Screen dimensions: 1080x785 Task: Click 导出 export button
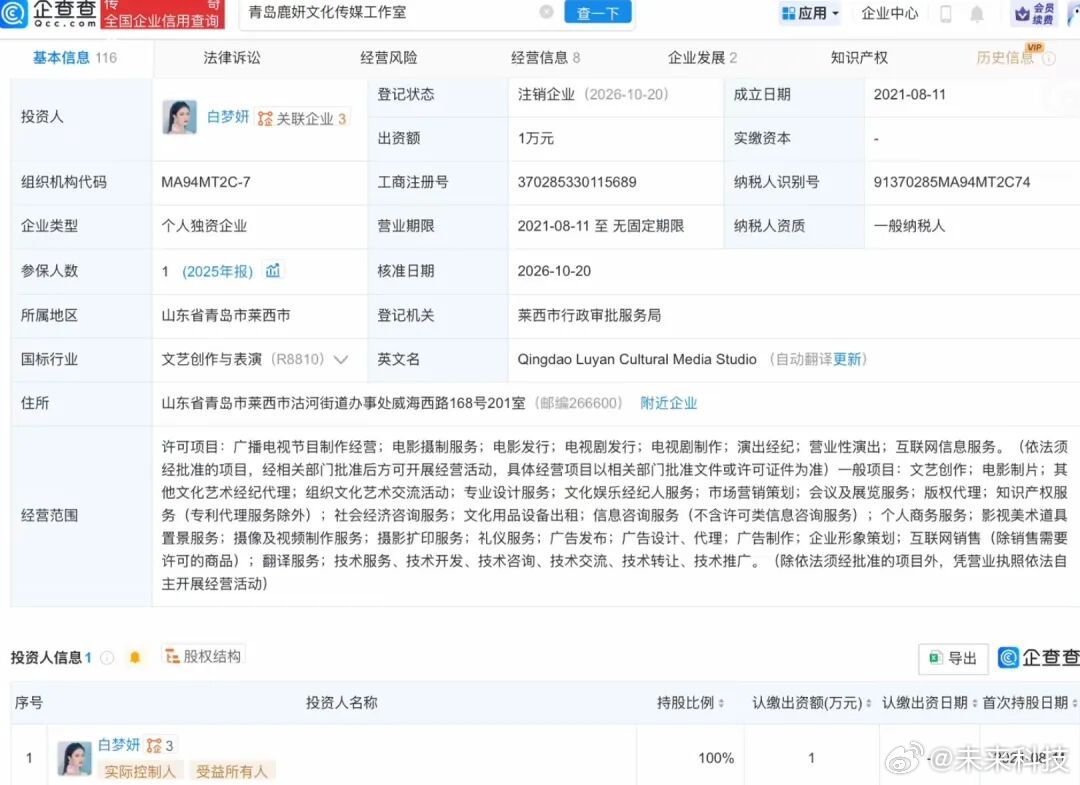tap(953, 658)
